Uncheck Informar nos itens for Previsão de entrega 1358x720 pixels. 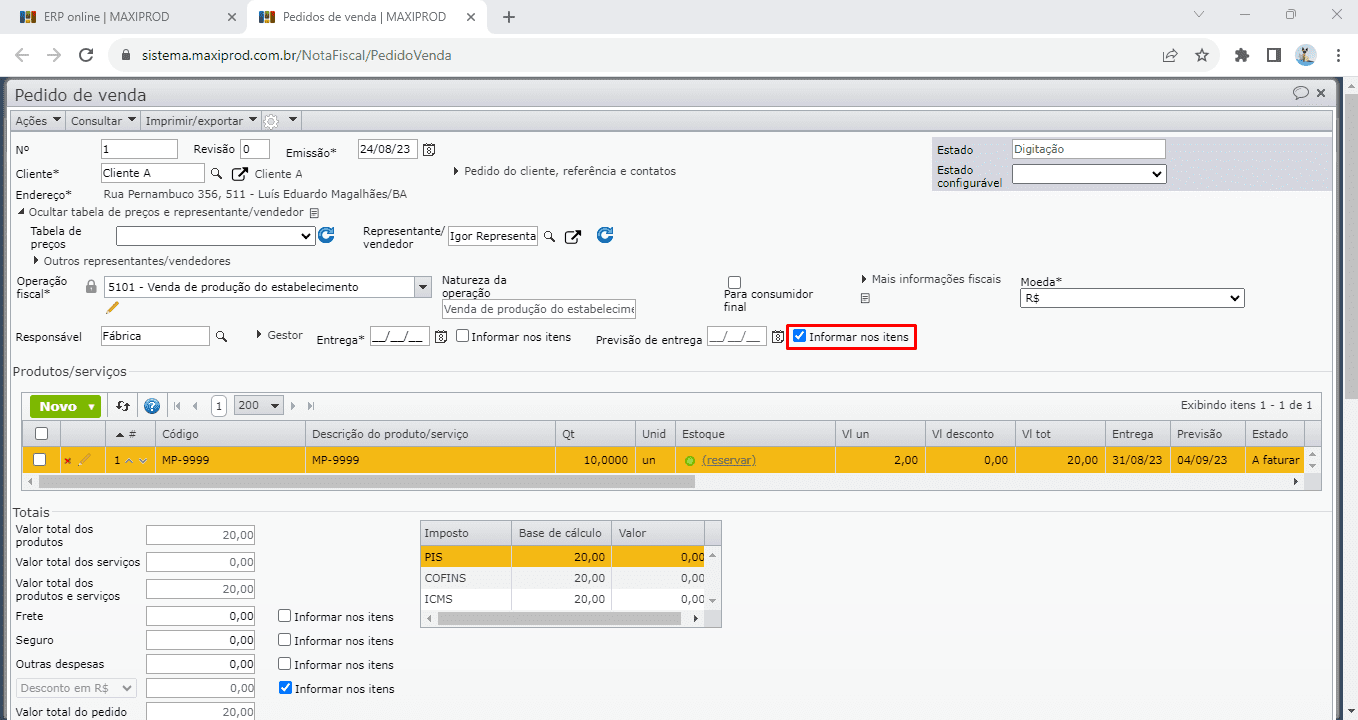[799, 337]
